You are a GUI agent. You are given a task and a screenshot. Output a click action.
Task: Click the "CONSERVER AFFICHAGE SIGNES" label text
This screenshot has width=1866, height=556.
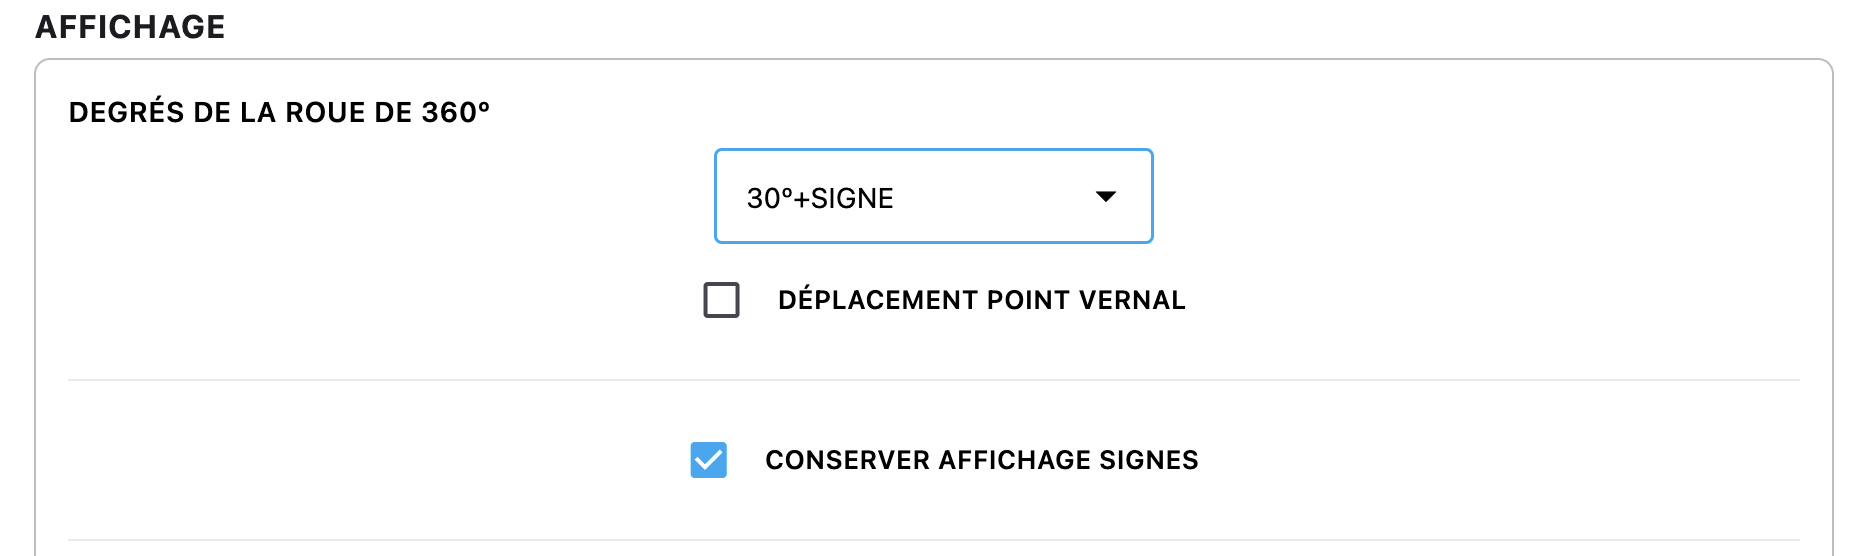click(x=981, y=460)
